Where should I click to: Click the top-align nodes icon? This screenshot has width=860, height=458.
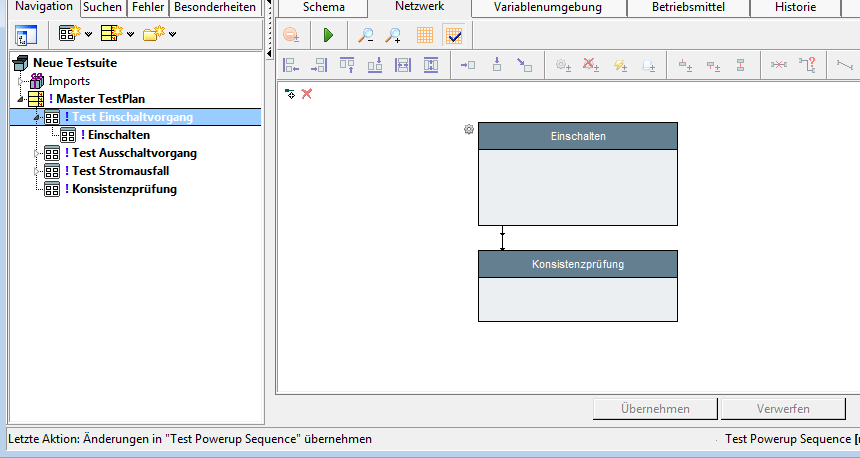click(x=347, y=66)
